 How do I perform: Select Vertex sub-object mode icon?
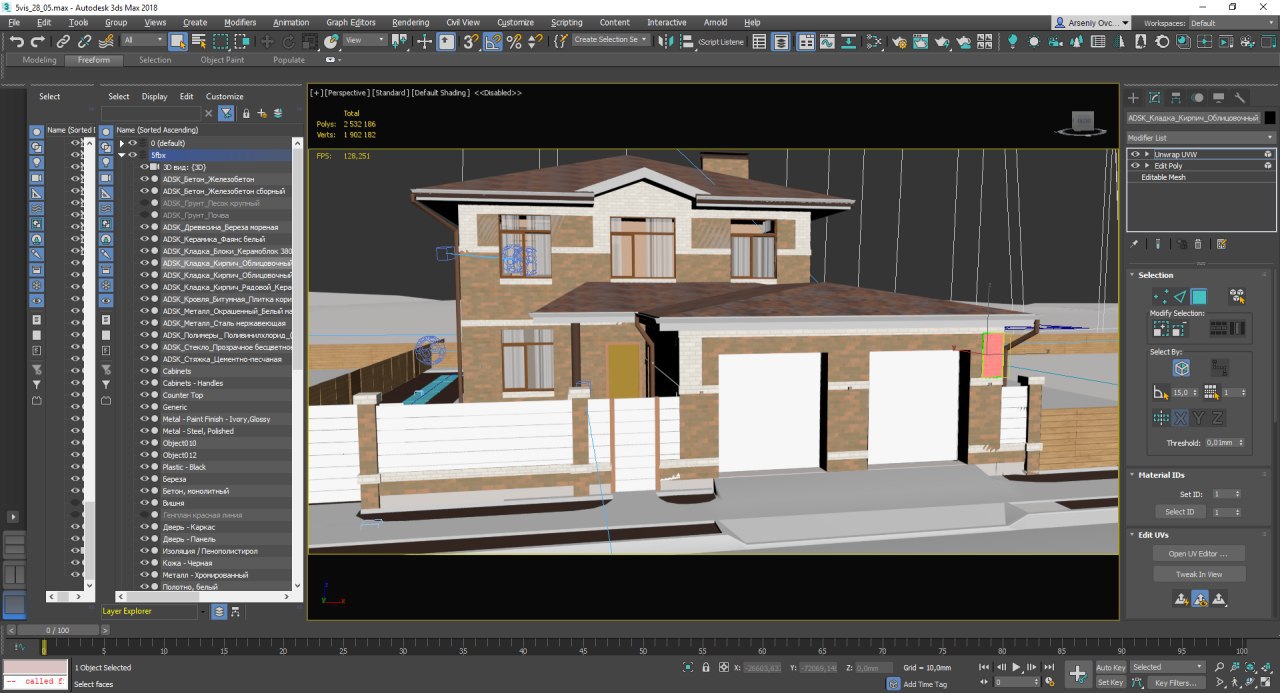1161,296
